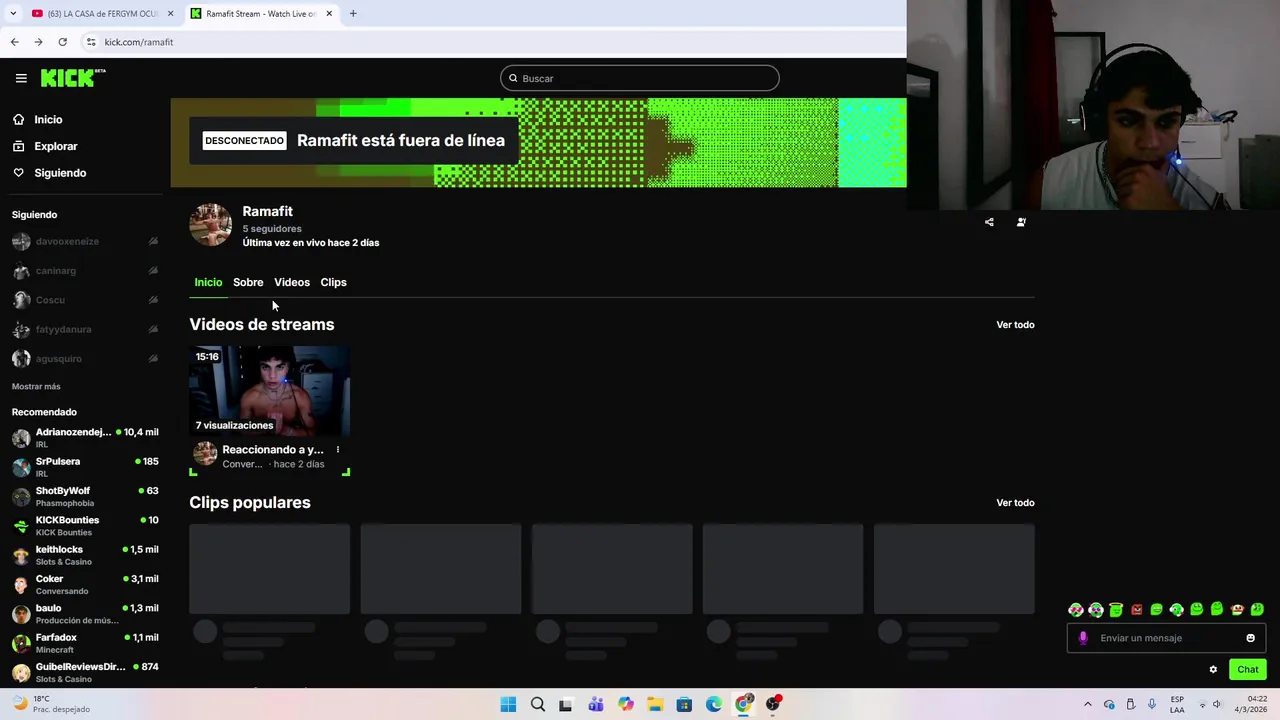This screenshot has height=720, width=1280.
Task: Open recommended channel keithlocks
Action: click(x=85, y=555)
